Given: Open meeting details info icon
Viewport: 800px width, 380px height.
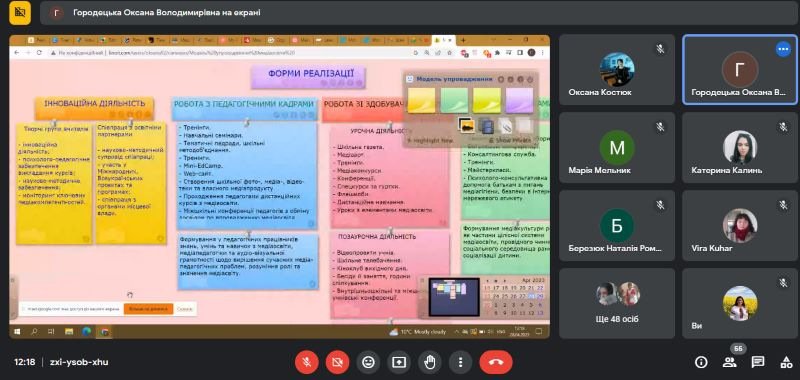Looking at the screenshot, I should 702,362.
